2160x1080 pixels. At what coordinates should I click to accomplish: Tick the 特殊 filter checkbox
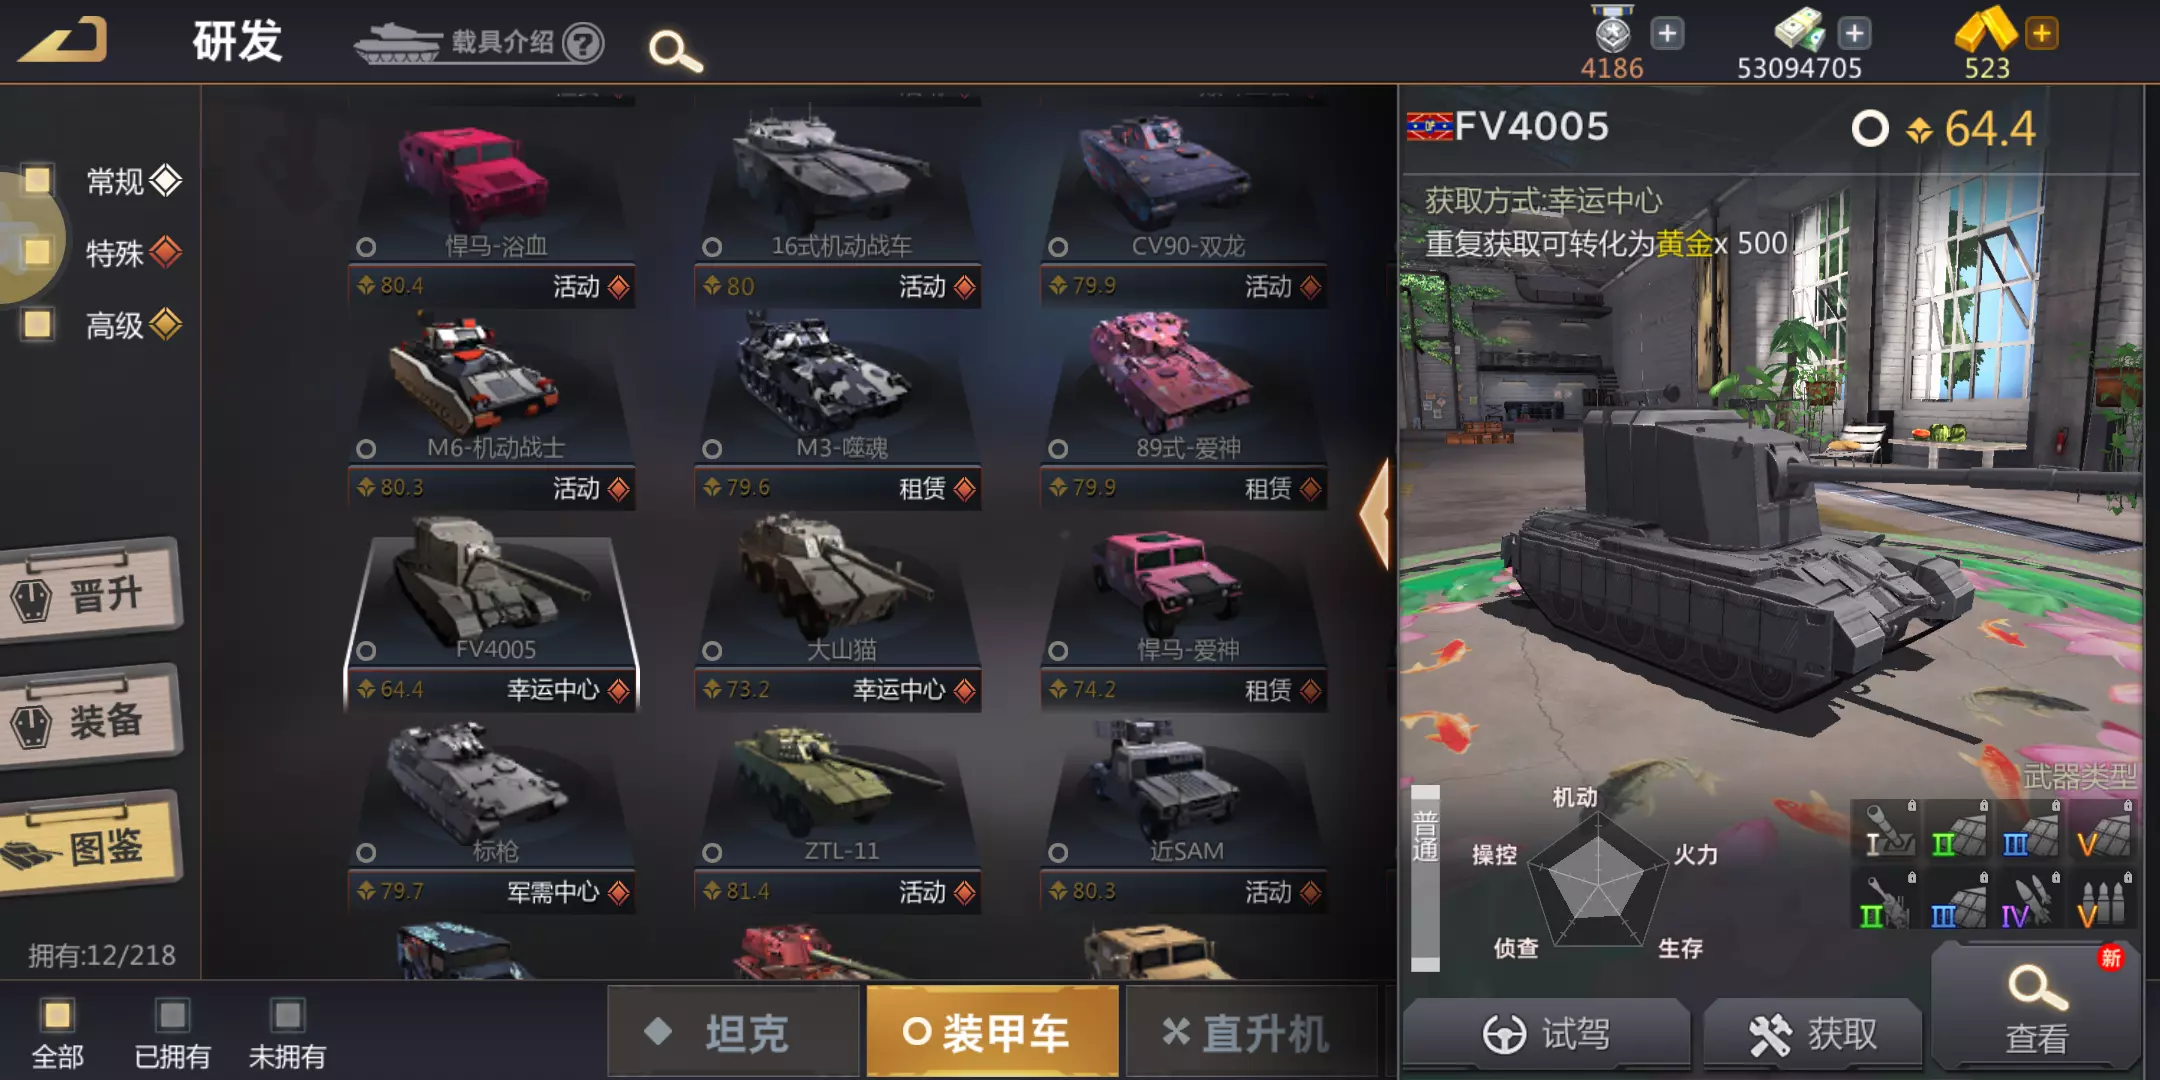click(38, 251)
